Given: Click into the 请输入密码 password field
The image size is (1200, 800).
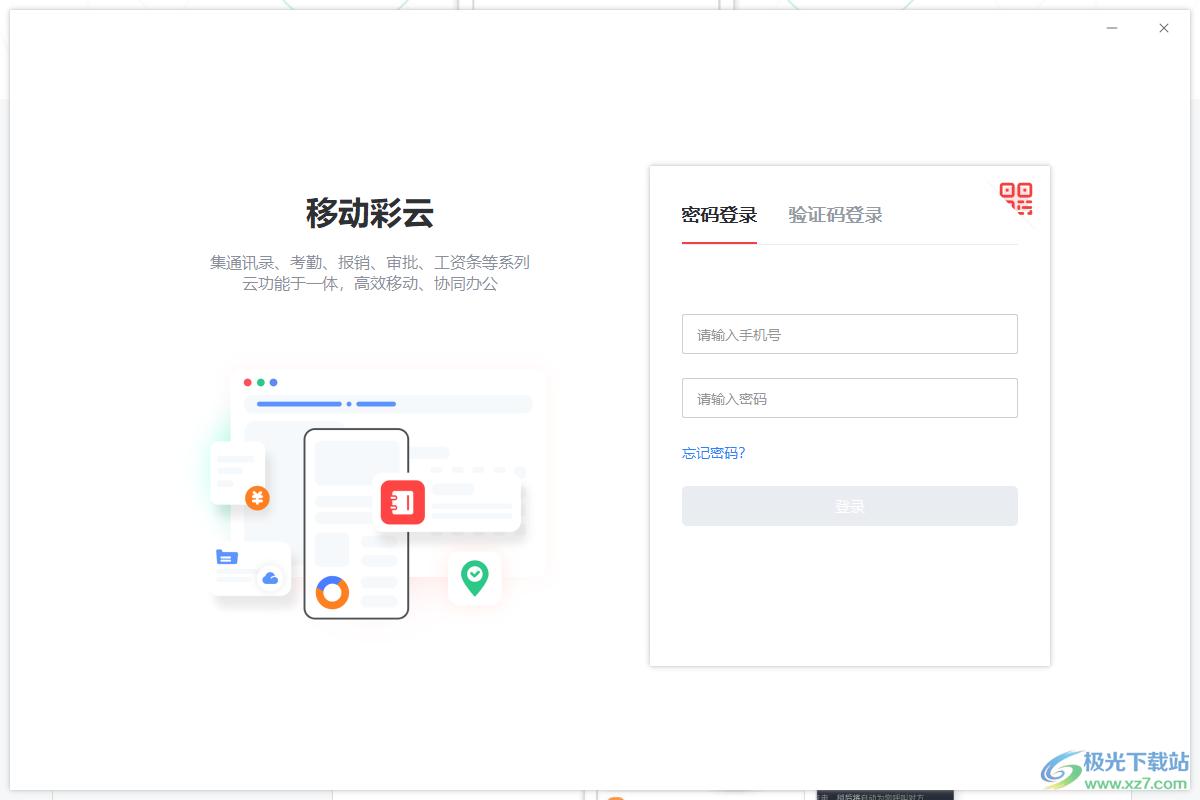Looking at the screenshot, I should pyautogui.click(x=849, y=398).
